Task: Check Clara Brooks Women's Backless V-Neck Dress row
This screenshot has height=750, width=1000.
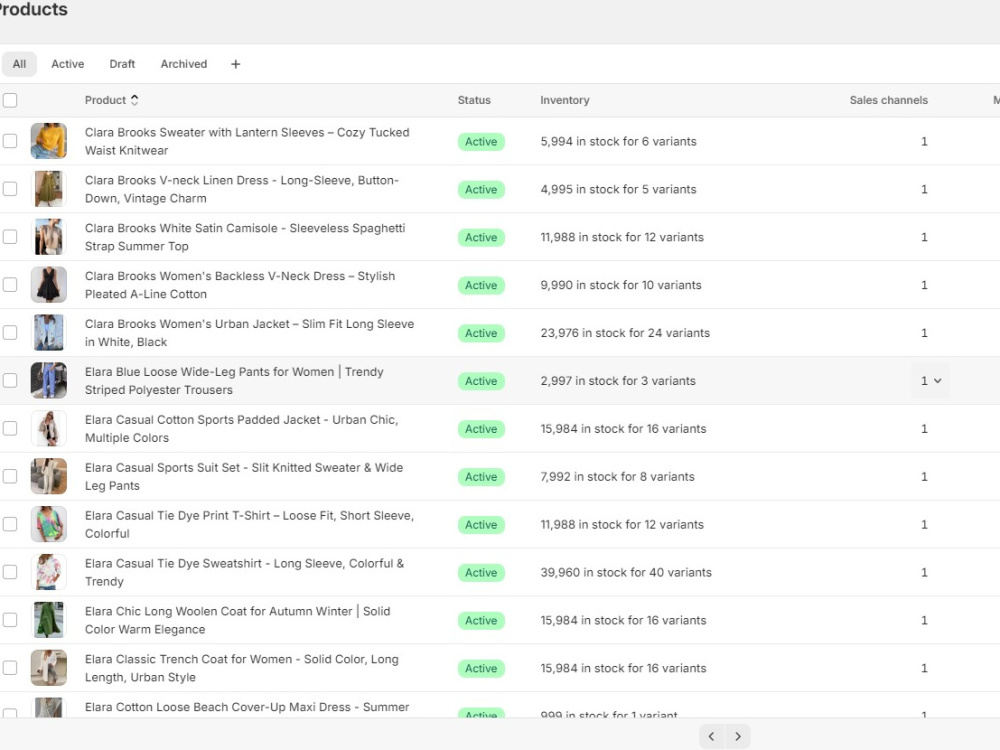Action: pyautogui.click(x=10, y=284)
